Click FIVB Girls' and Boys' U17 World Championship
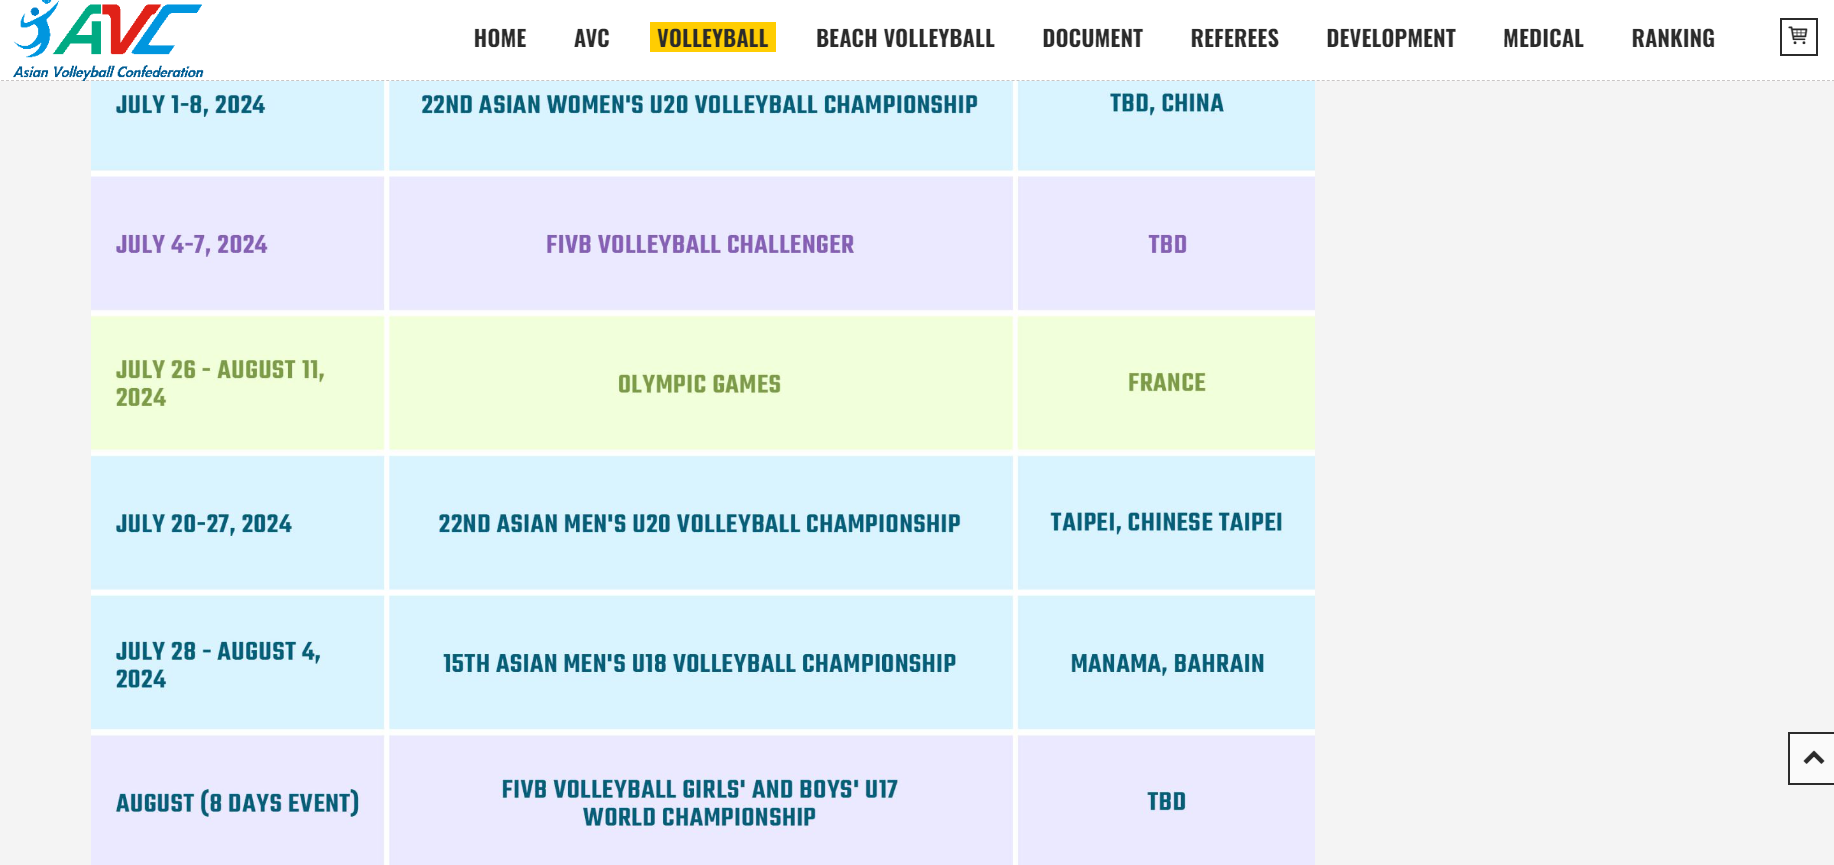 699,803
